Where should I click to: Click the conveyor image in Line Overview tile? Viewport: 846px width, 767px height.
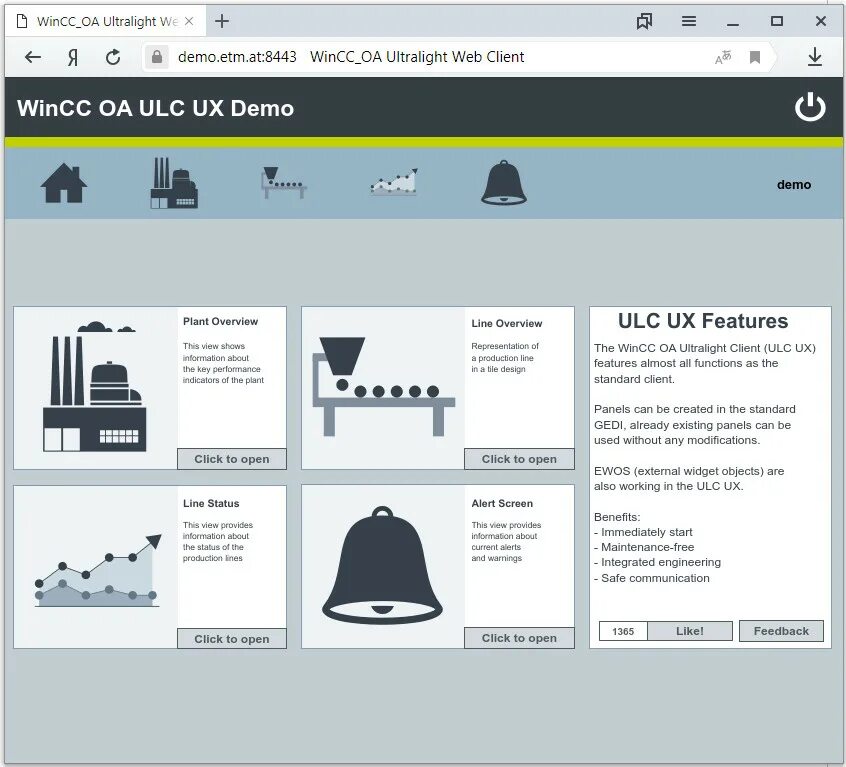point(384,386)
